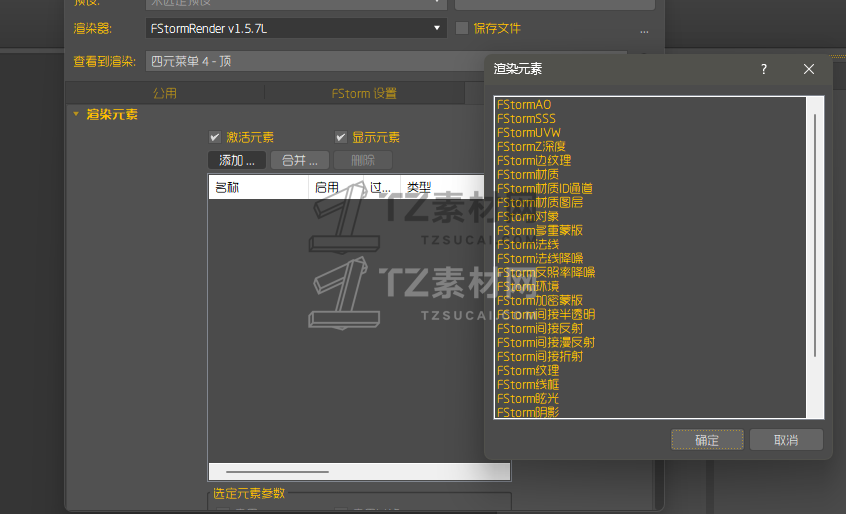
Task: Toggle the 保存文件 checkbox
Action: [x=462, y=28]
